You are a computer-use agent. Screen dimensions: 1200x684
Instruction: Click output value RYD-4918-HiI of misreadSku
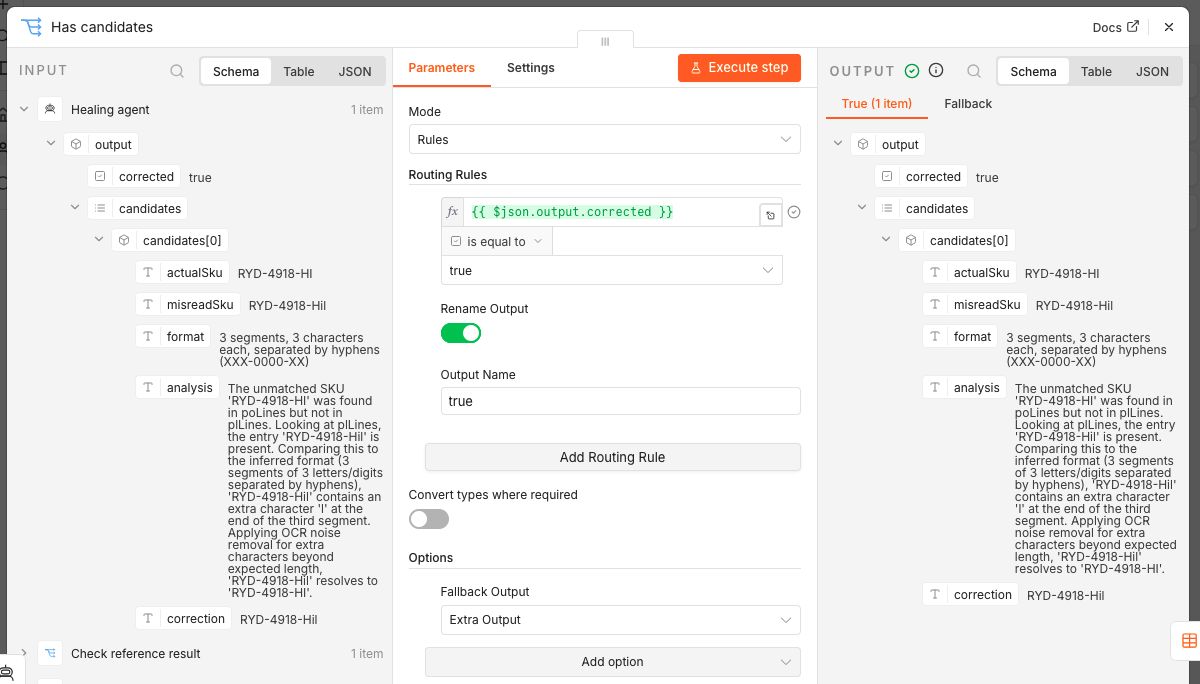coord(1074,305)
